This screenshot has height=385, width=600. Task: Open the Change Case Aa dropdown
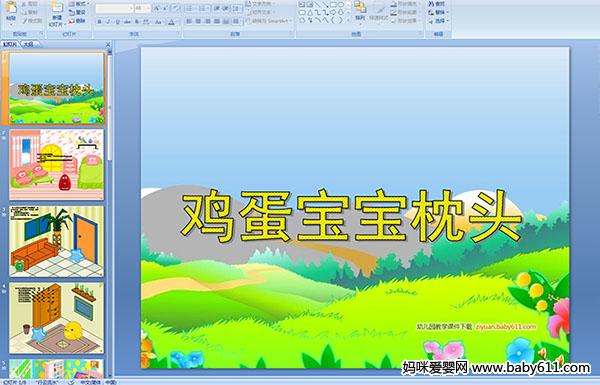point(158,22)
